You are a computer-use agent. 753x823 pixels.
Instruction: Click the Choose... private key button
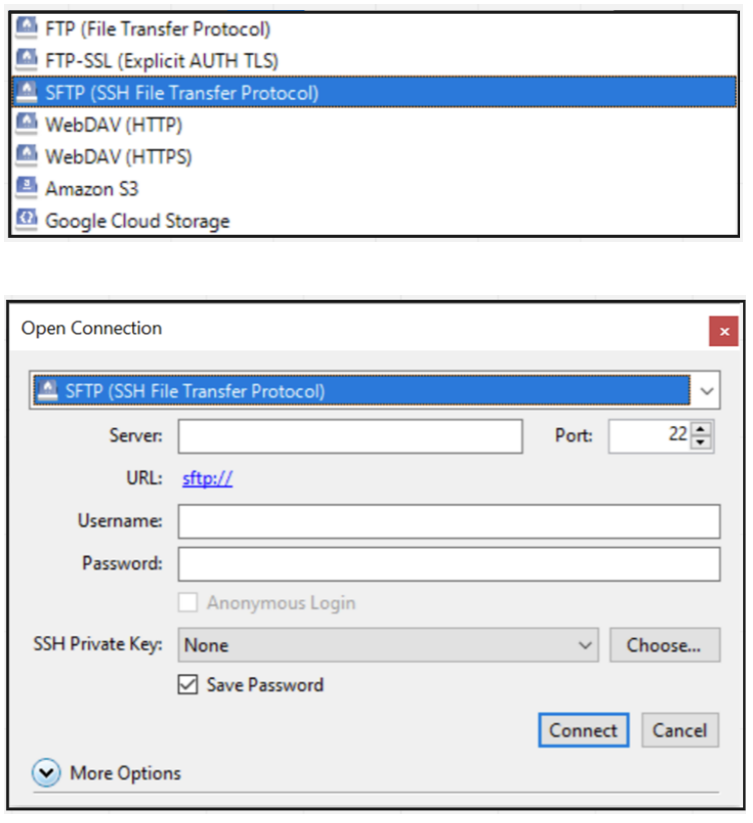(664, 646)
